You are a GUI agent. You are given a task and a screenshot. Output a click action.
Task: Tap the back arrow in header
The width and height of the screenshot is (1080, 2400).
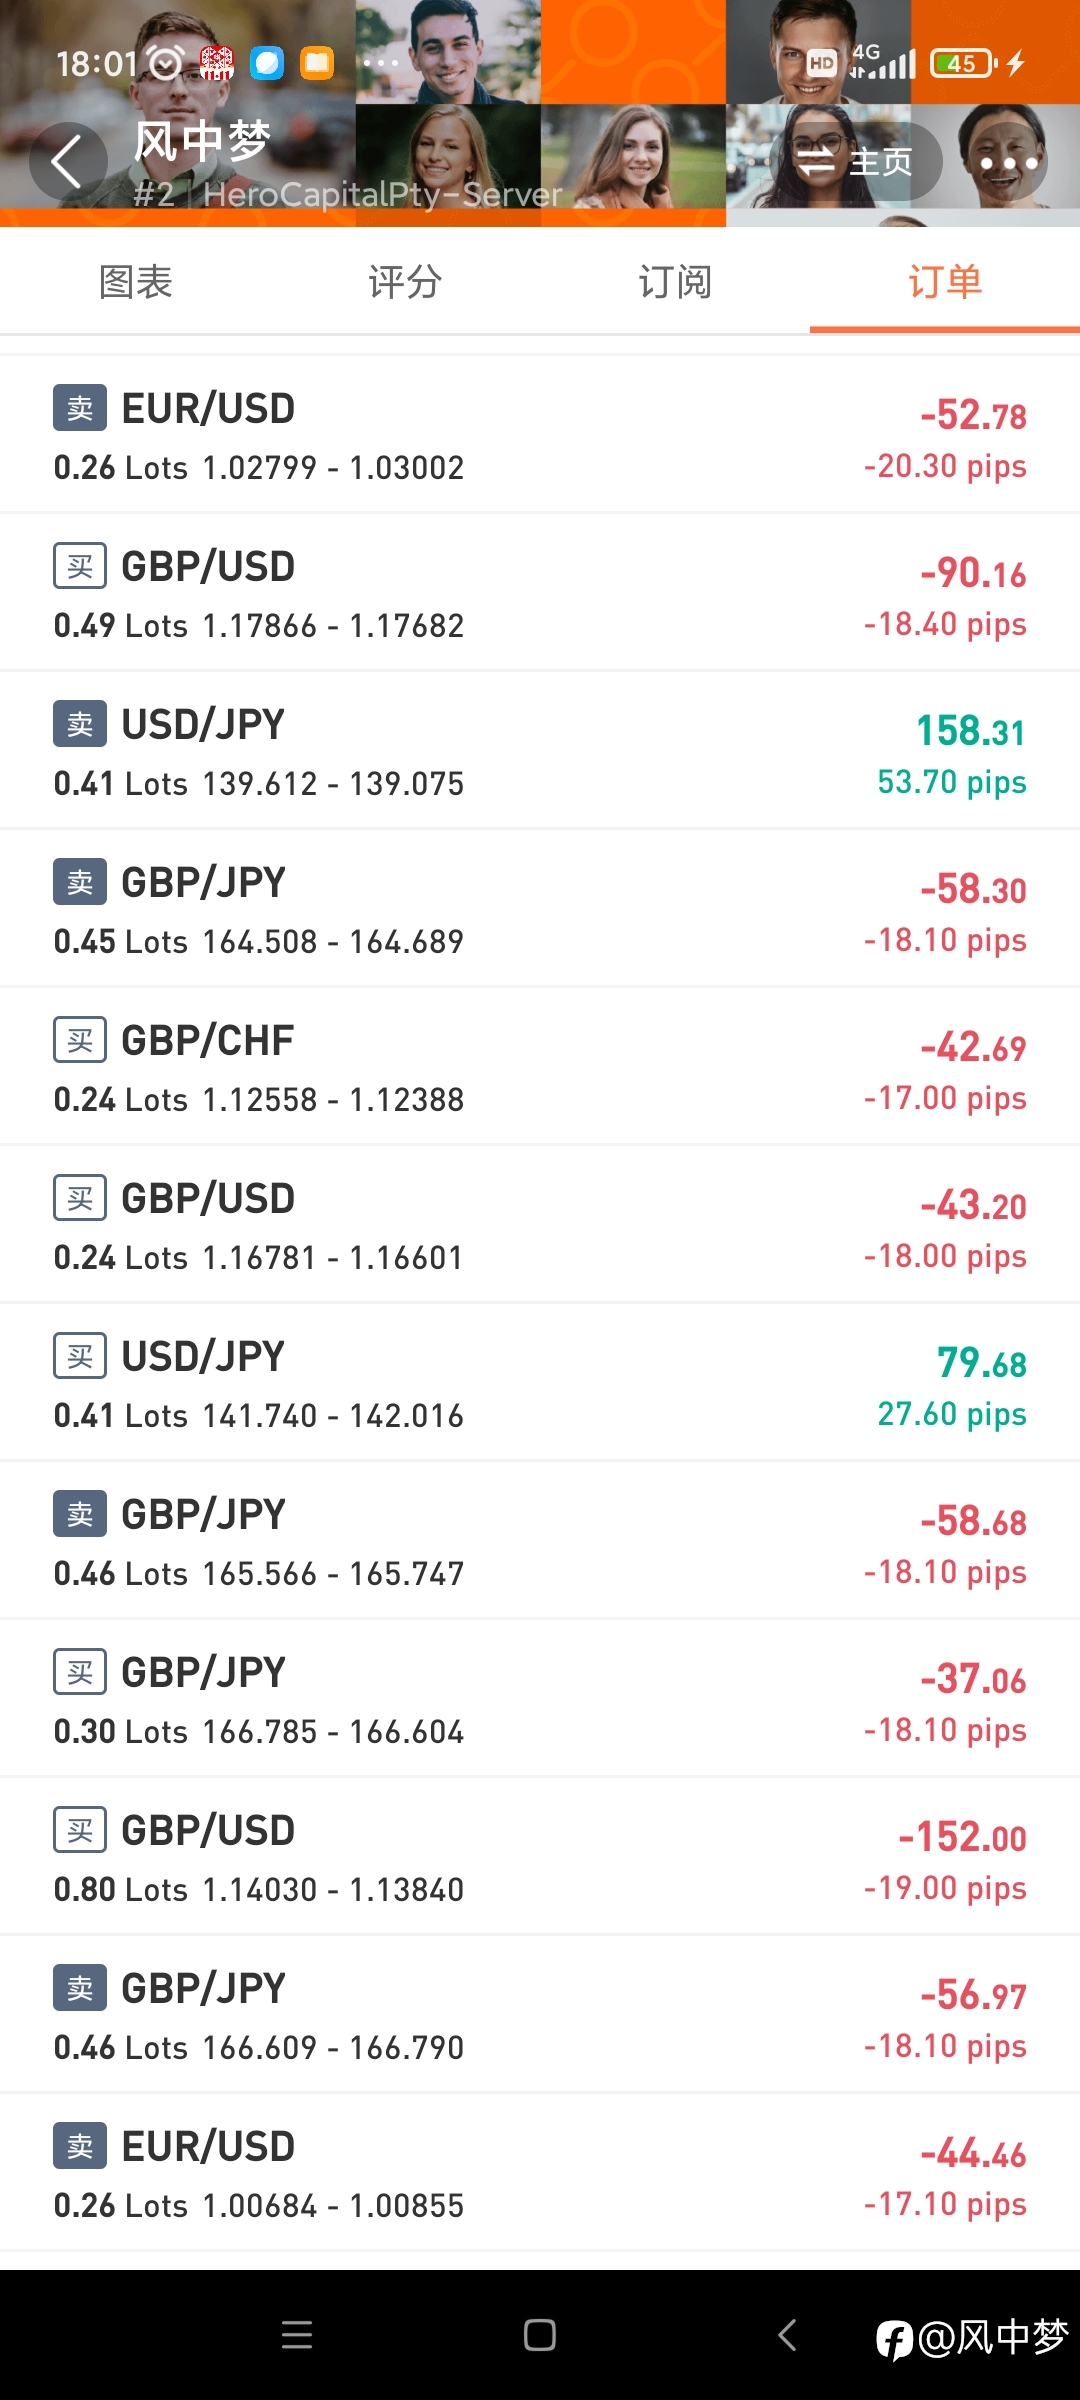click(67, 162)
